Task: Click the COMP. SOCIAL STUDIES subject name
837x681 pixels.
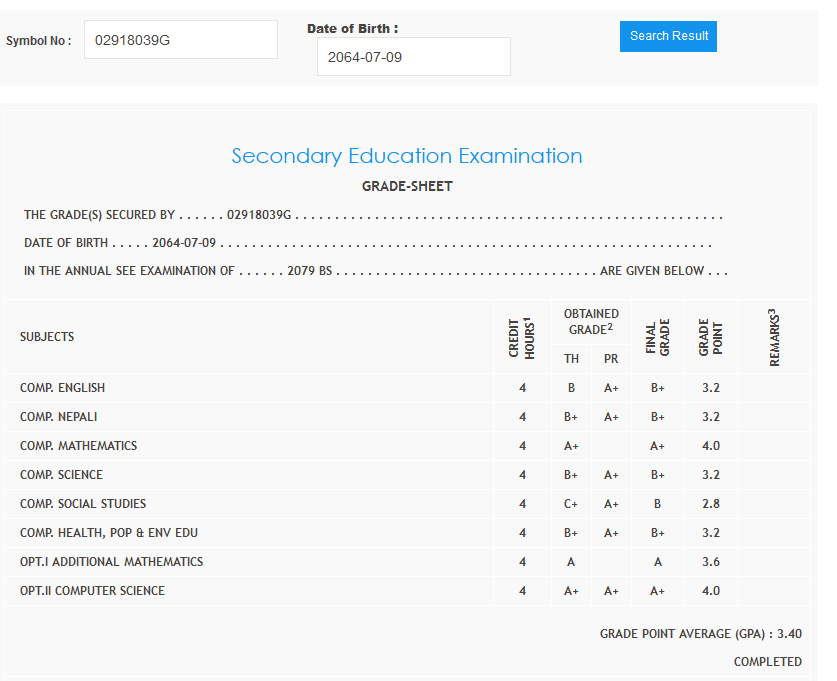Action: click(x=83, y=504)
